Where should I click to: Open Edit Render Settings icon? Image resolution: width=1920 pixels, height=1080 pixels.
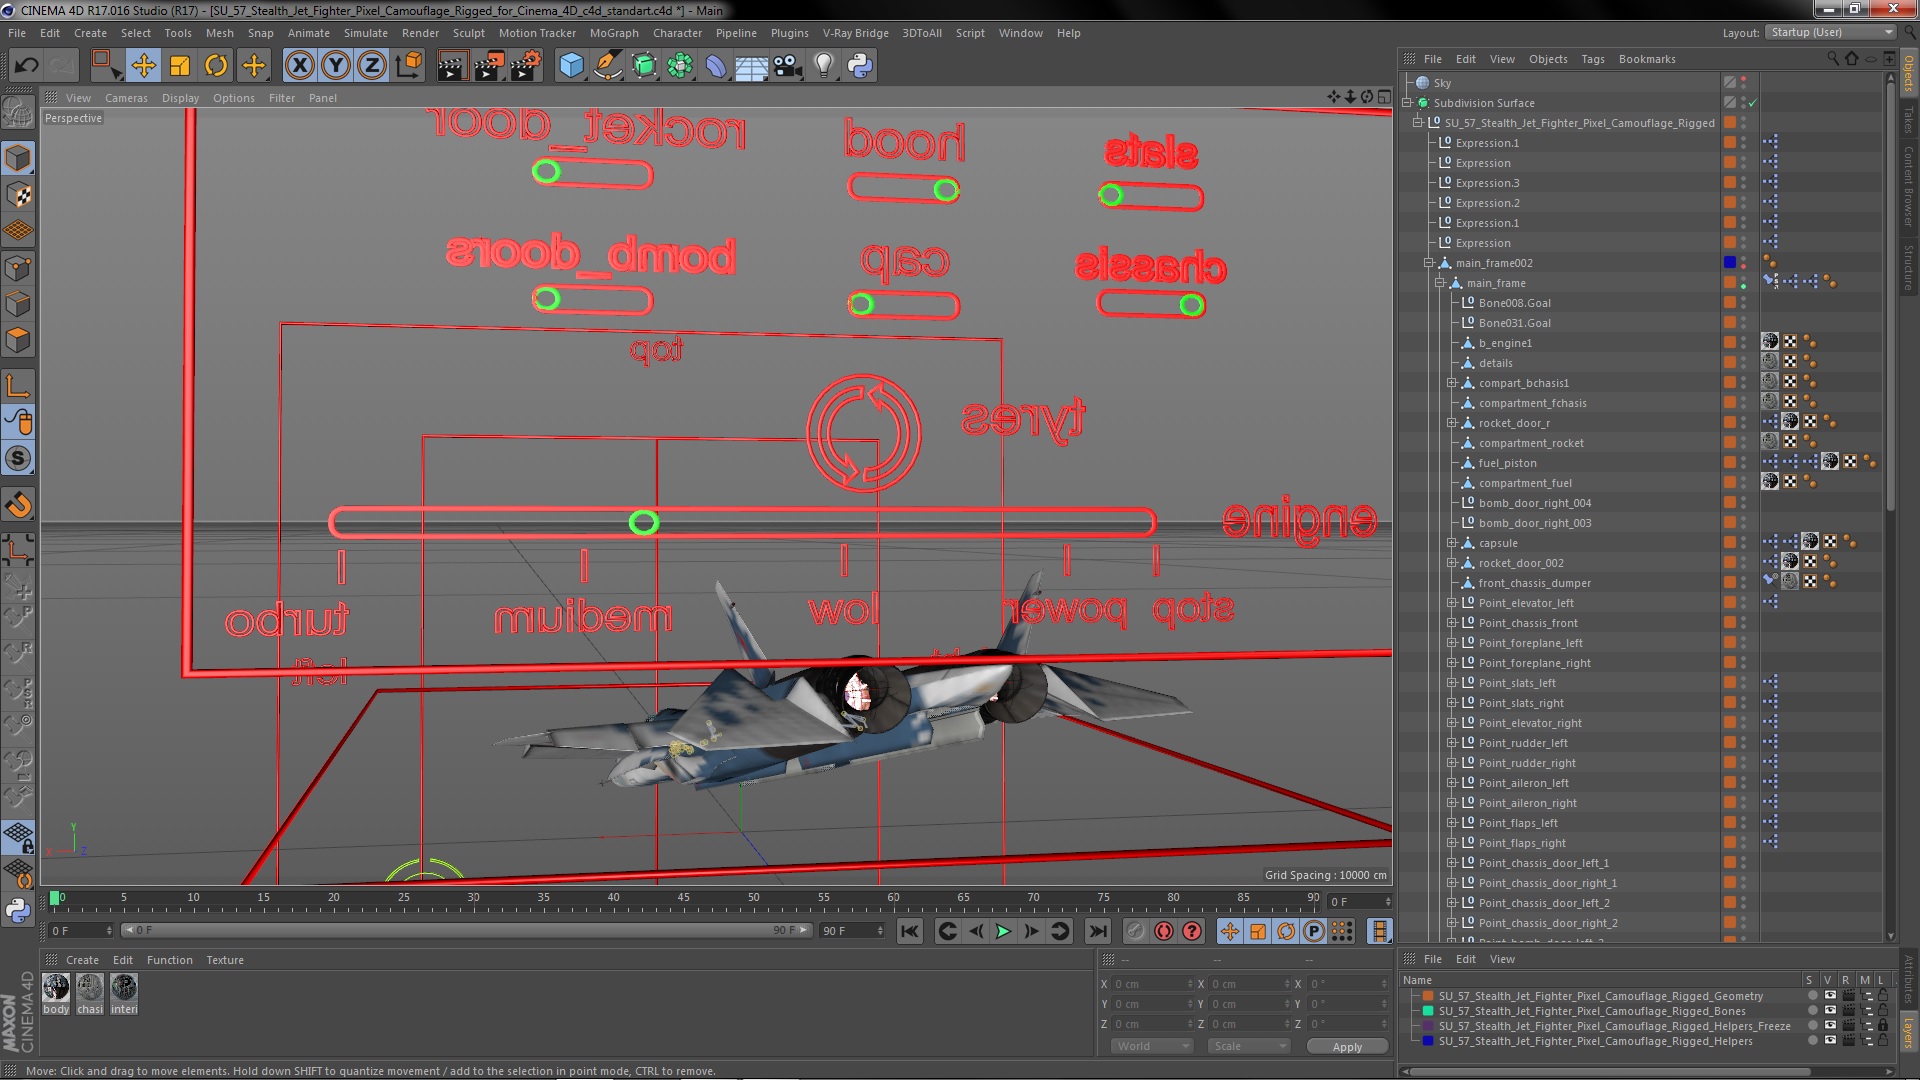pos(526,66)
